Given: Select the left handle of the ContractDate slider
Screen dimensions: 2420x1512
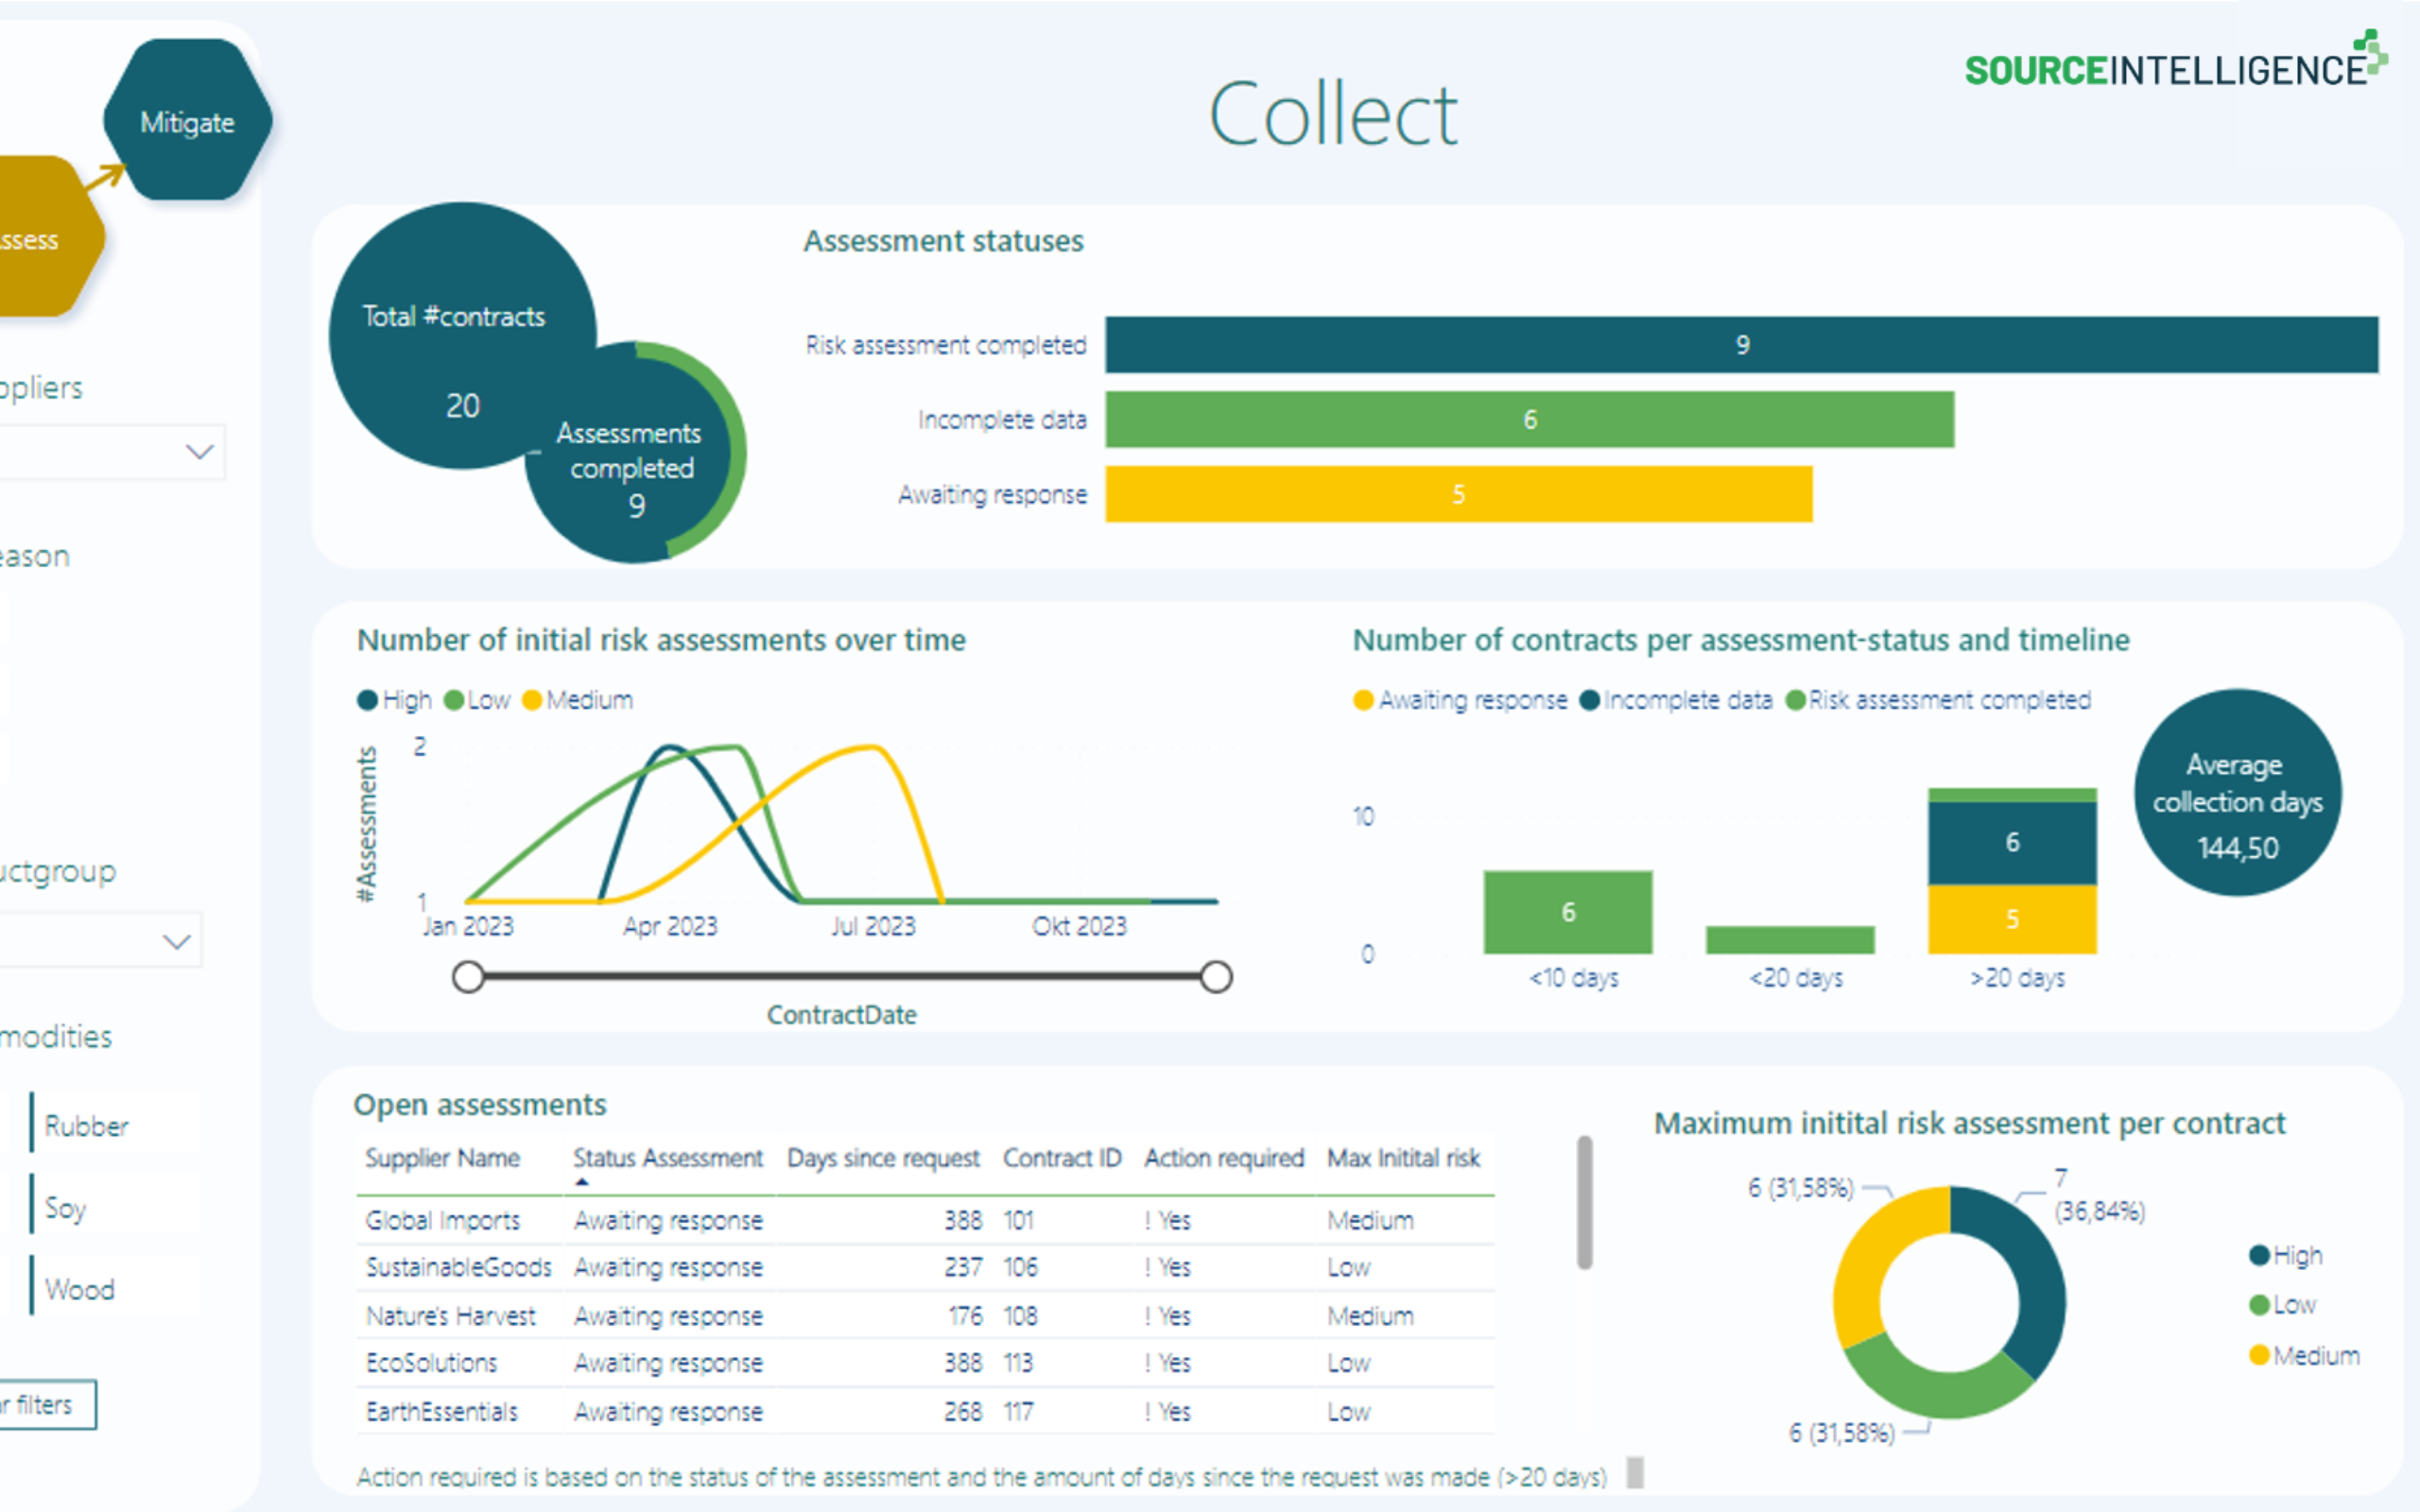Looking at the screenshot, I should coord(467,976).
